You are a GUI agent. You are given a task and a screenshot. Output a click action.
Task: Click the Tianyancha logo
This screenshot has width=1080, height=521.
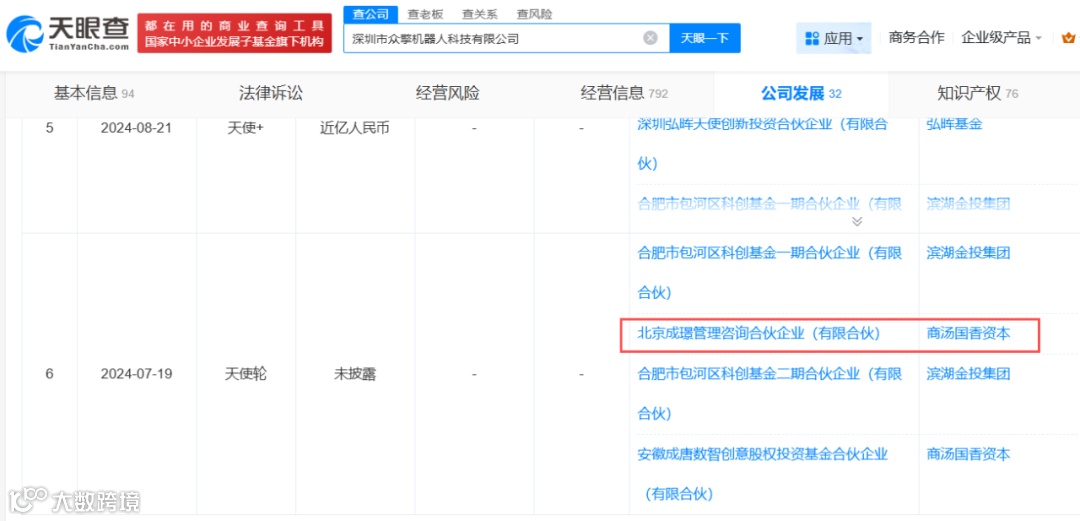[68, 32]
